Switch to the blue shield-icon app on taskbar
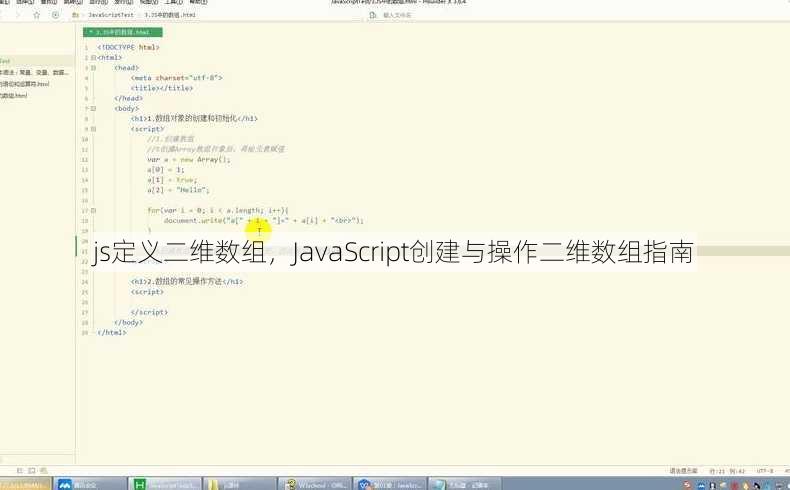 (x=389, y=484)
